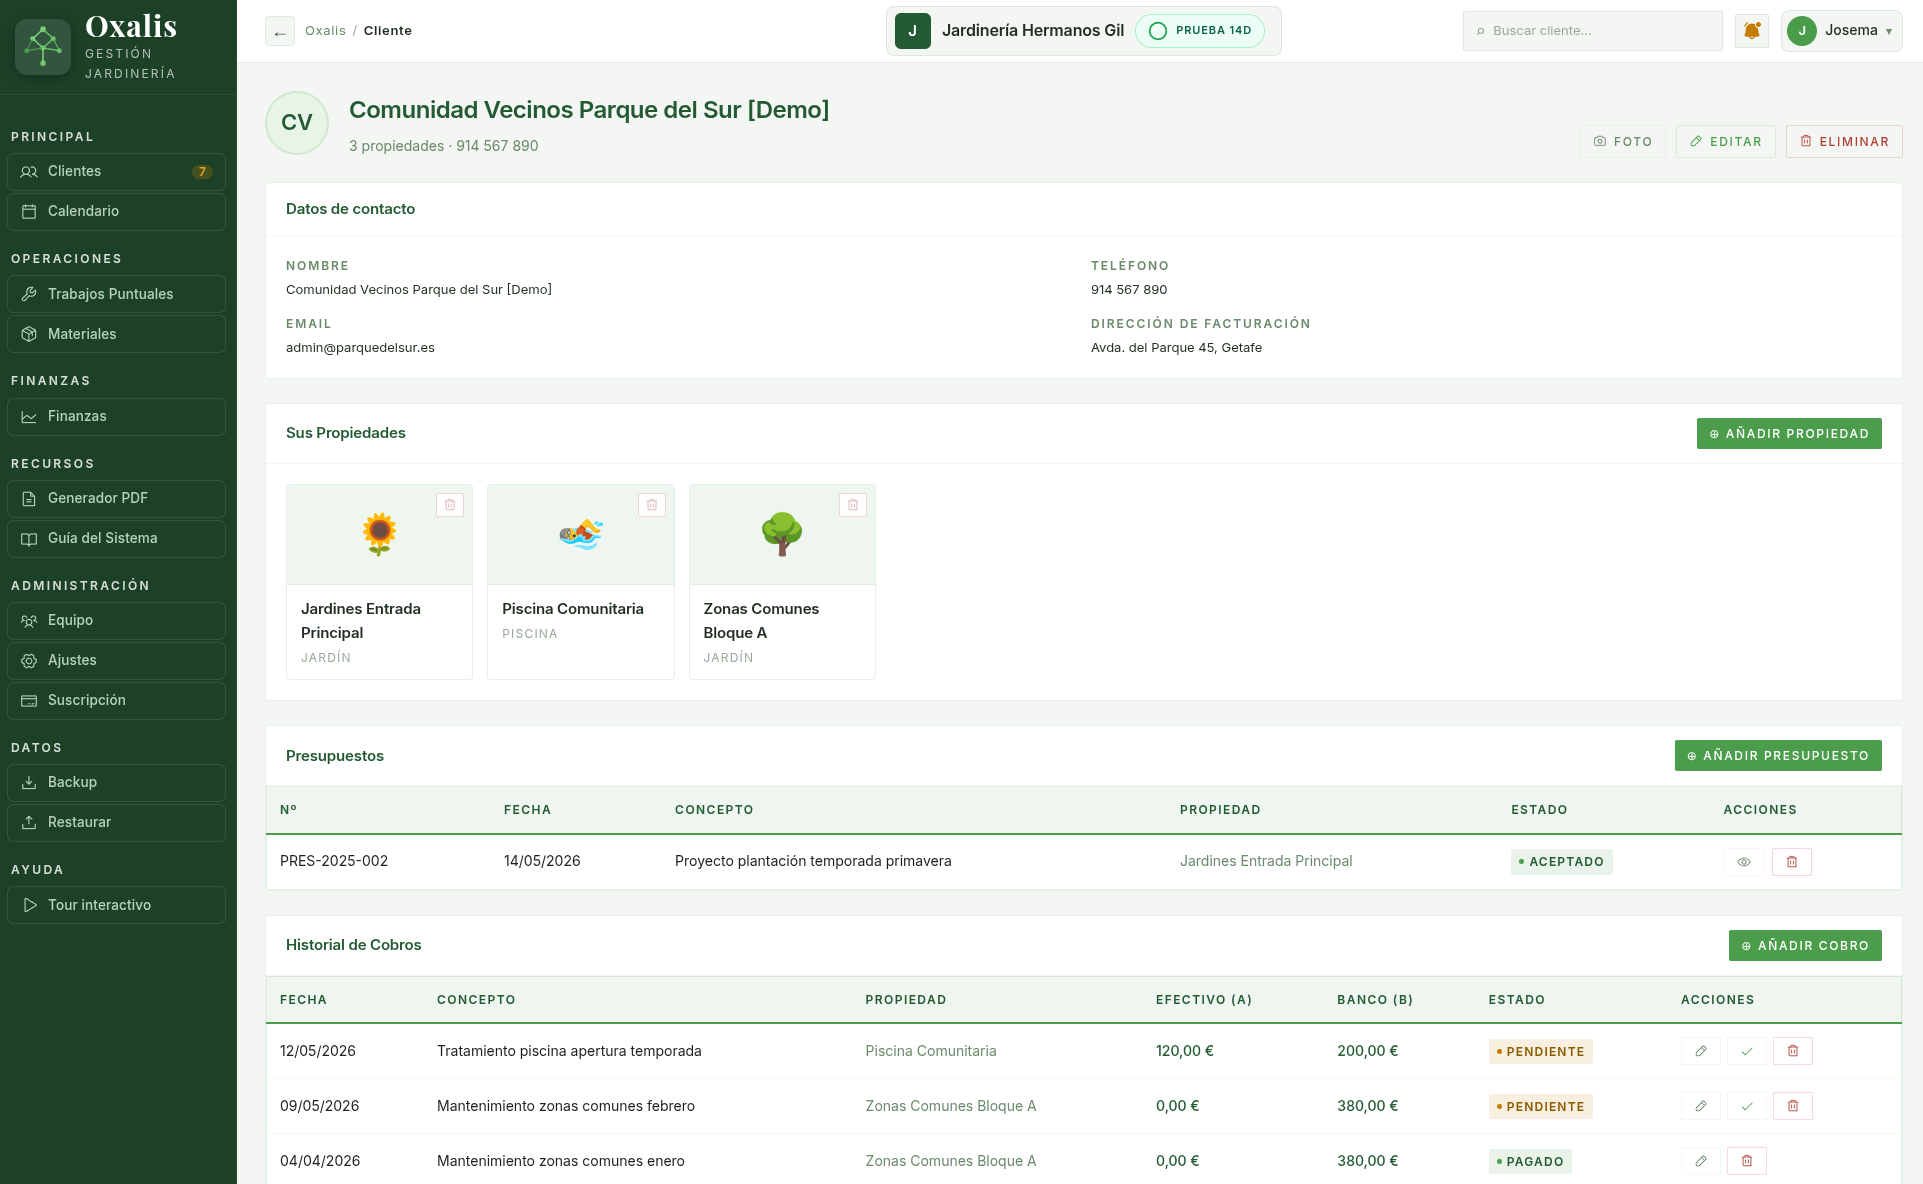Open the Josema user dropdown

click(1841, 31)
